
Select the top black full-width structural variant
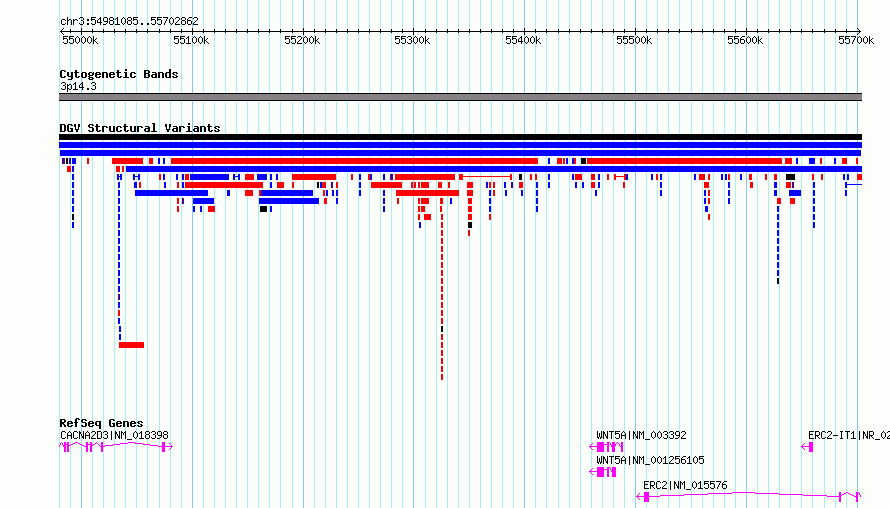(x=460, y=137)
